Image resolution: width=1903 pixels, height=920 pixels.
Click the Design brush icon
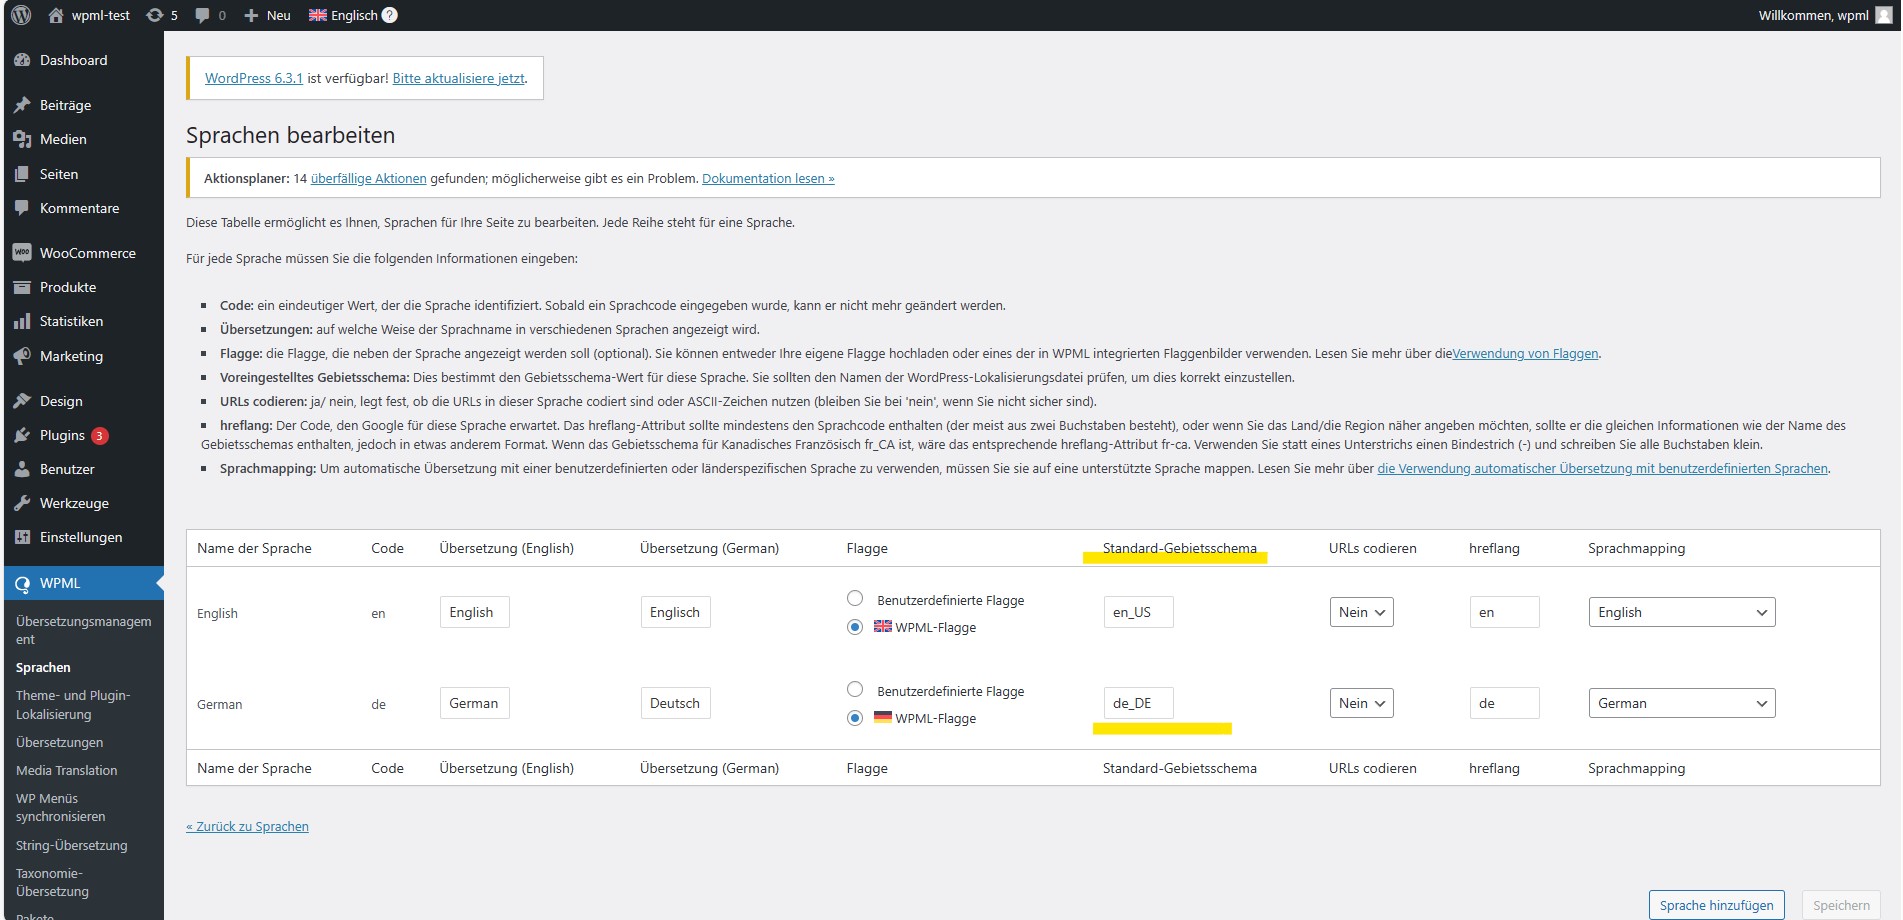[x=22, y=401]
